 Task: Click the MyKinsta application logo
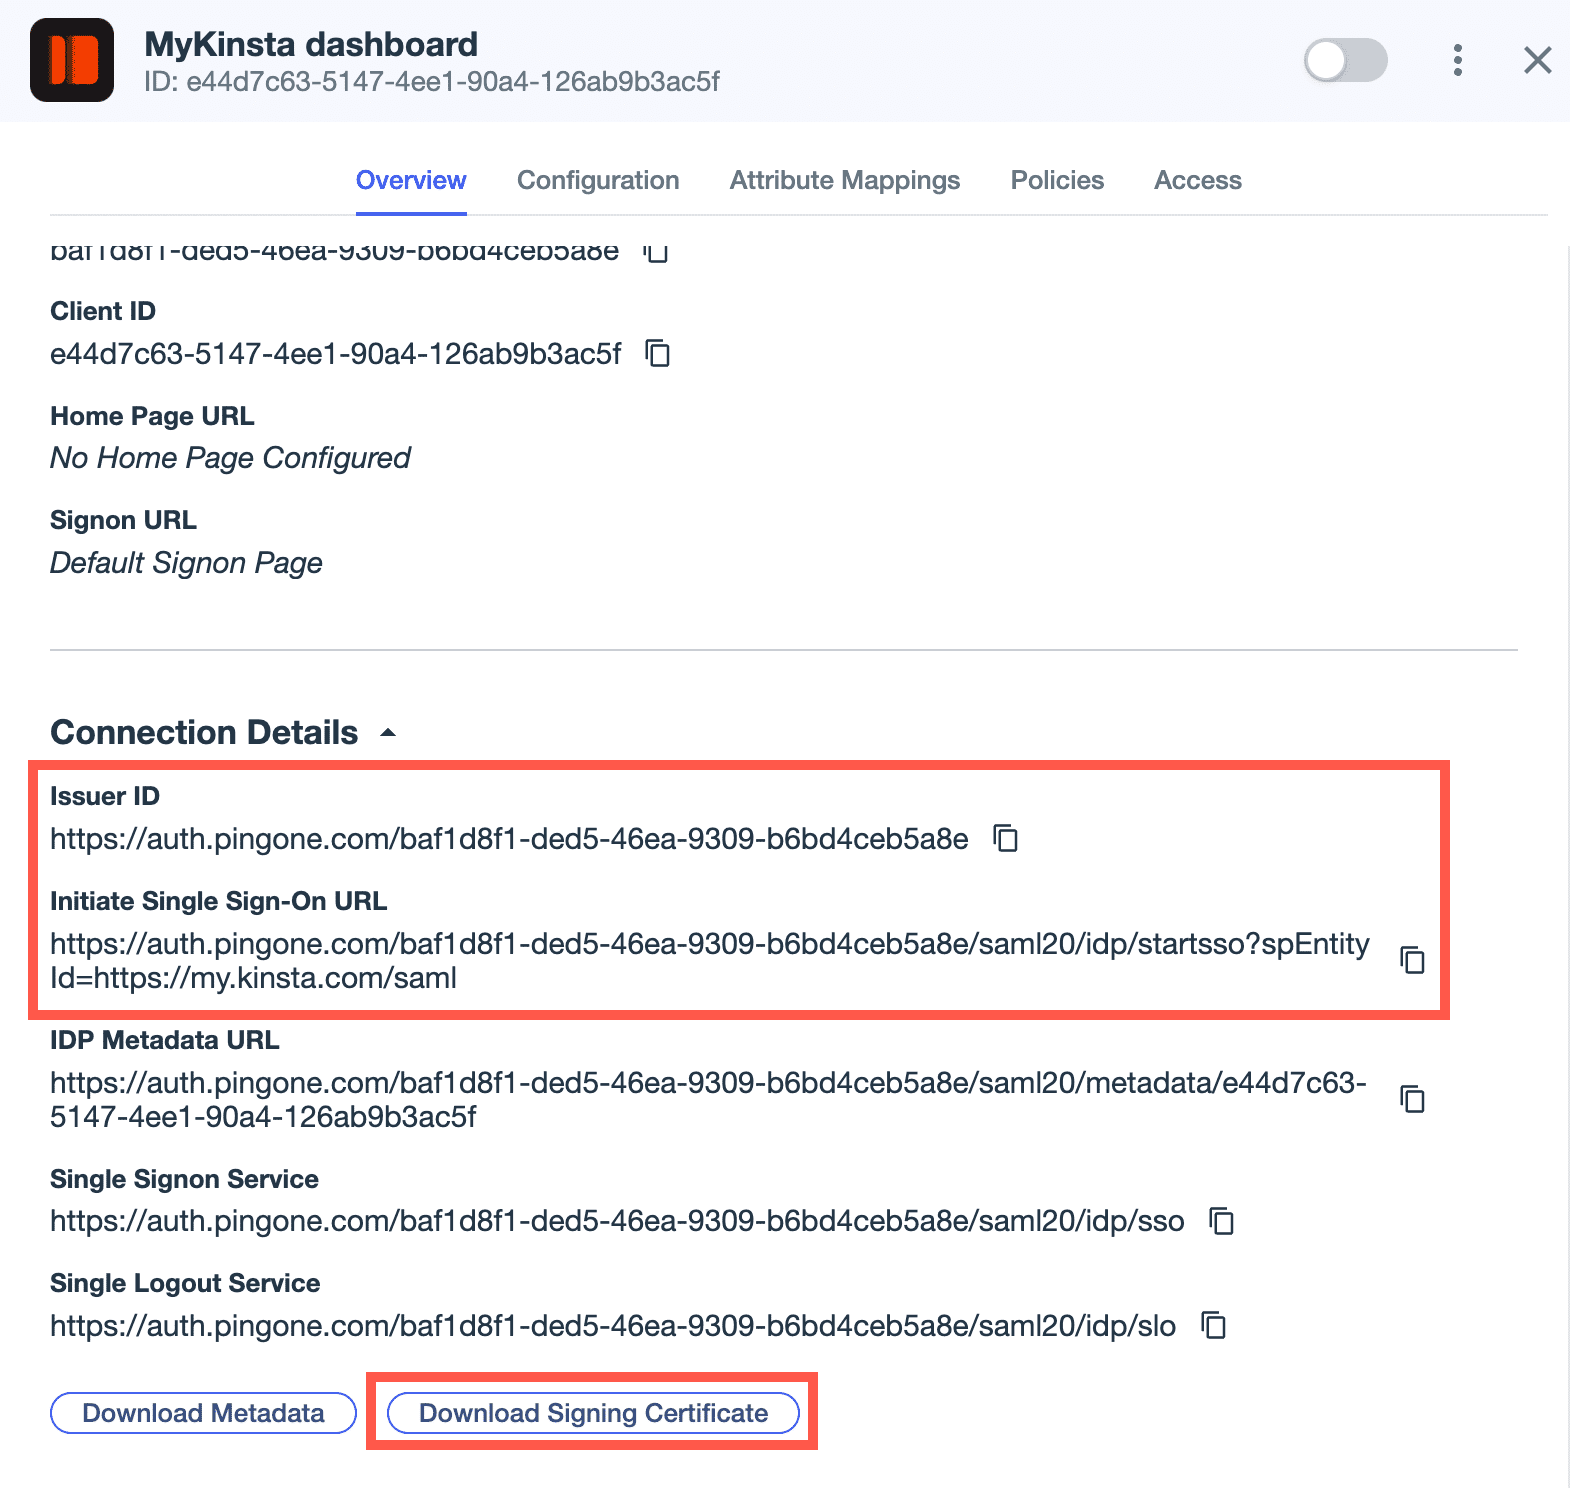coord(73,60)
